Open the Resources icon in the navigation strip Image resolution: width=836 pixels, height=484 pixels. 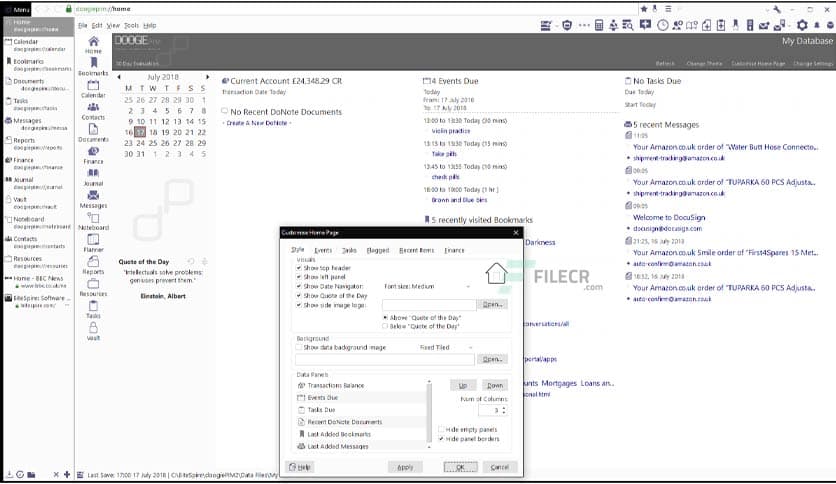pyautogui.click(x=93, y=284)
